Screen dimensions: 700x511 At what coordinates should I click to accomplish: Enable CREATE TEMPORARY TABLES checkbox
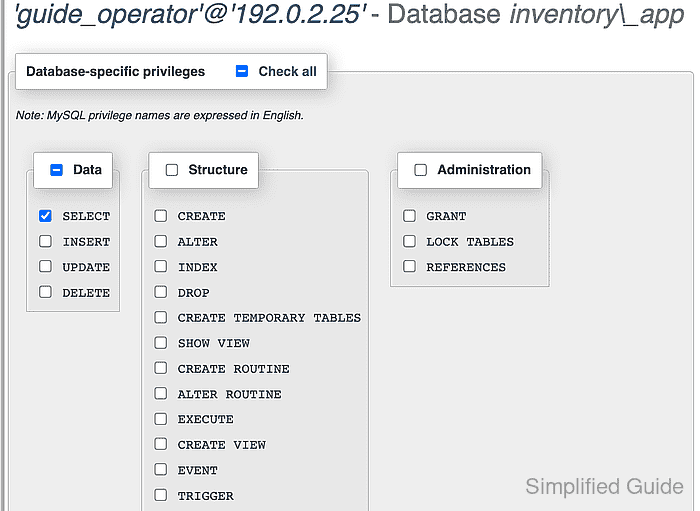tap(161, 317)
